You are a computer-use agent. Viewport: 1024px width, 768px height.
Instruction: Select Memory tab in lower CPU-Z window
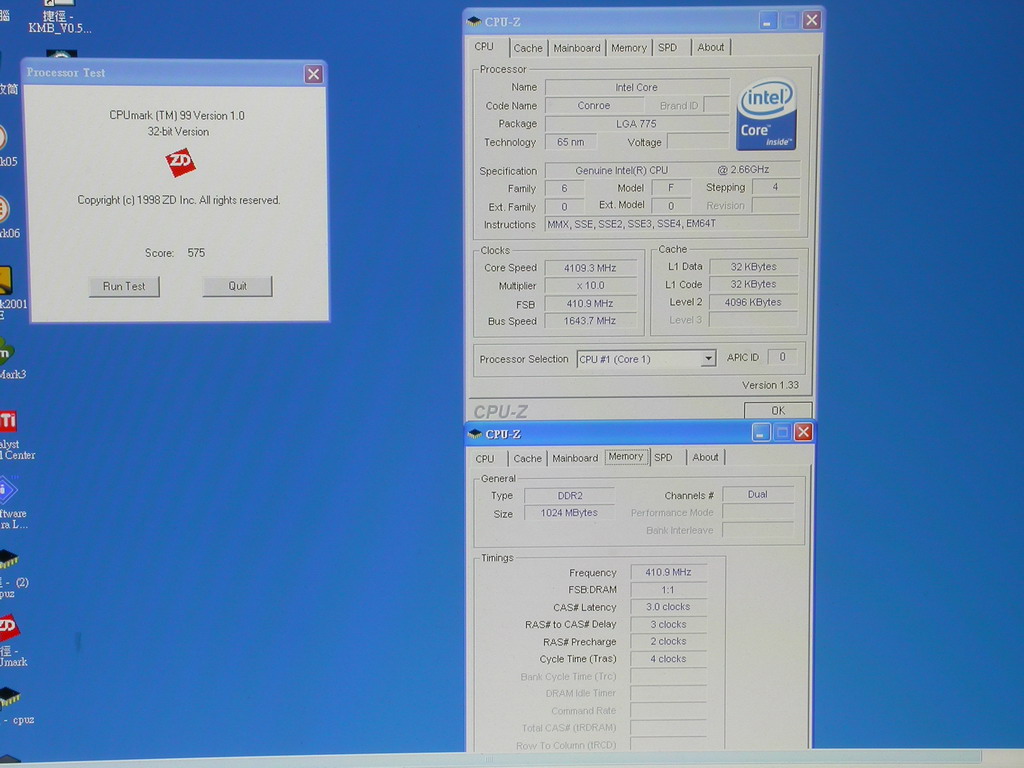coord(626,457)
